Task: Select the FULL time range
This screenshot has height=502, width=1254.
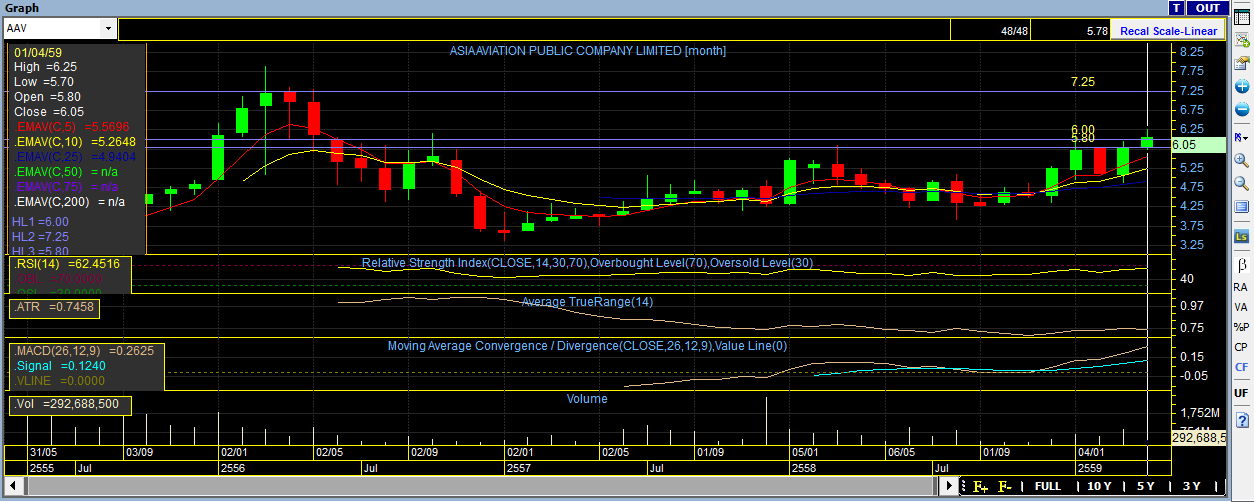Action: click(1047, 486)
